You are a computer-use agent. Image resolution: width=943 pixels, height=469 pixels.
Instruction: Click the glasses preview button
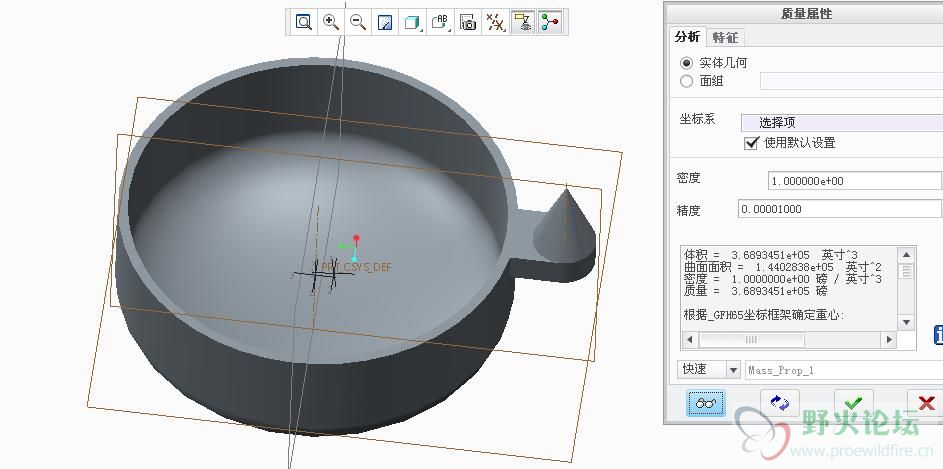706,403
